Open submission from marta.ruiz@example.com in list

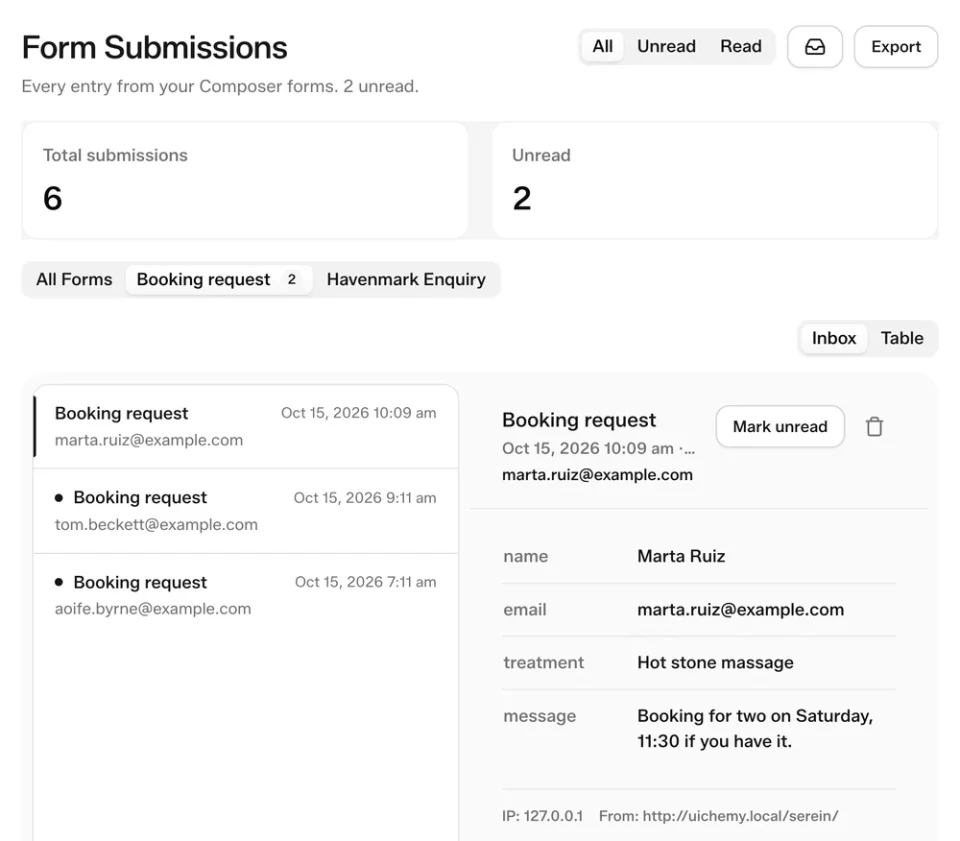point(246,427)
